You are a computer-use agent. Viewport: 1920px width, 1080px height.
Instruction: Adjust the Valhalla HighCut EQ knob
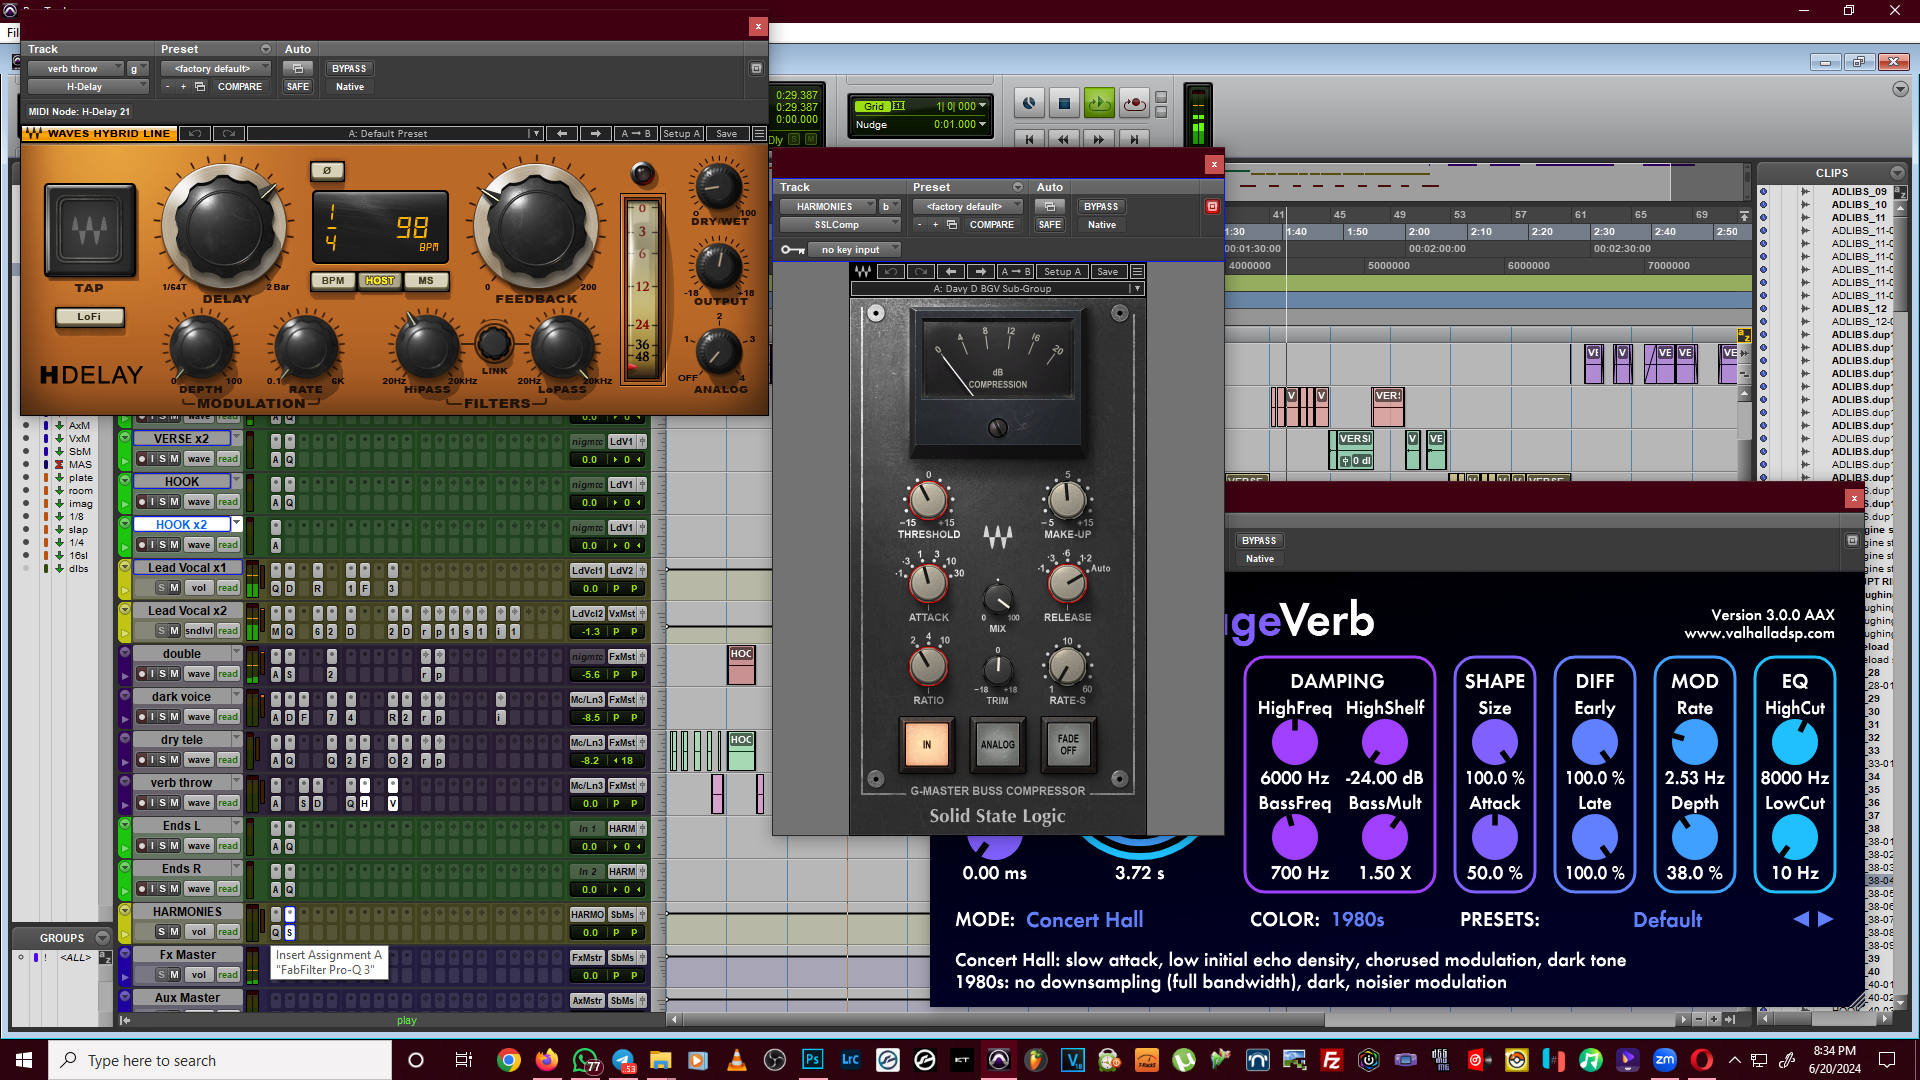point(1794,743)
